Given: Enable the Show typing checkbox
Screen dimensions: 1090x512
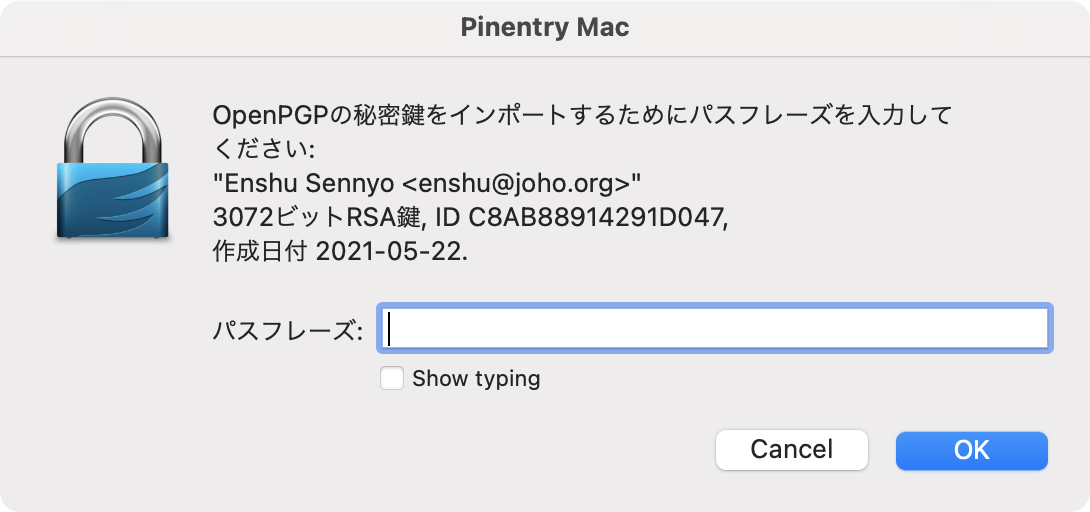Looking at the screenshot, I should coord(392,379).
